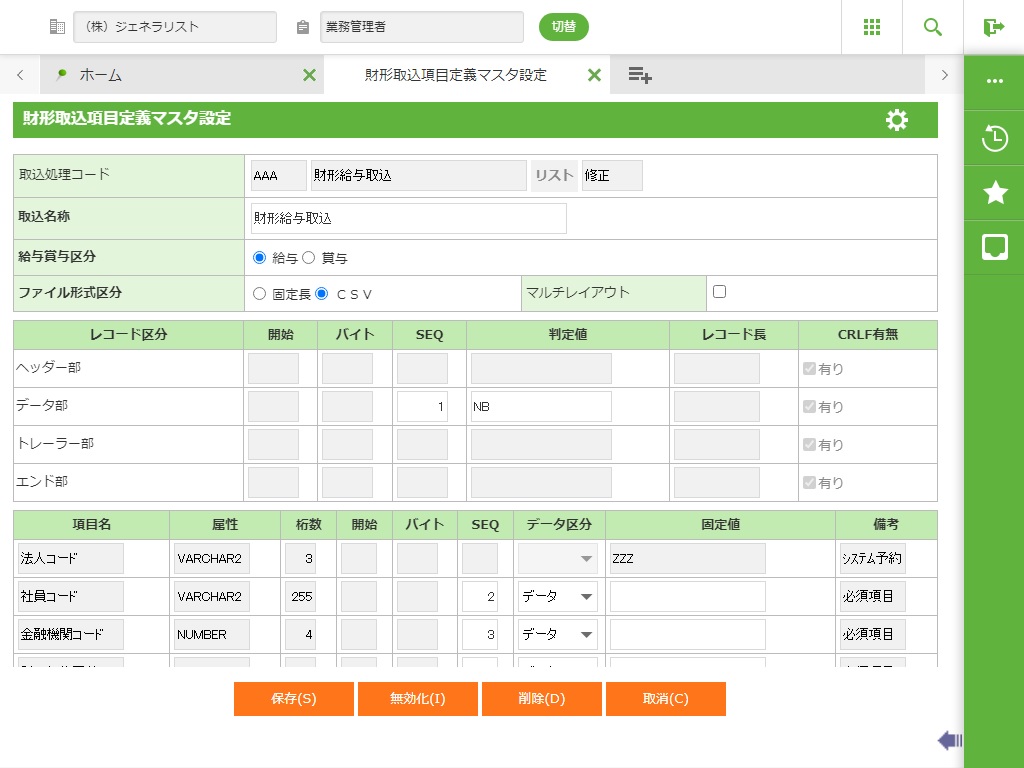The height and width of the screenshot is (768, 1024).
Task: Click the 無効化(I) button
Action: click(418, 699)
